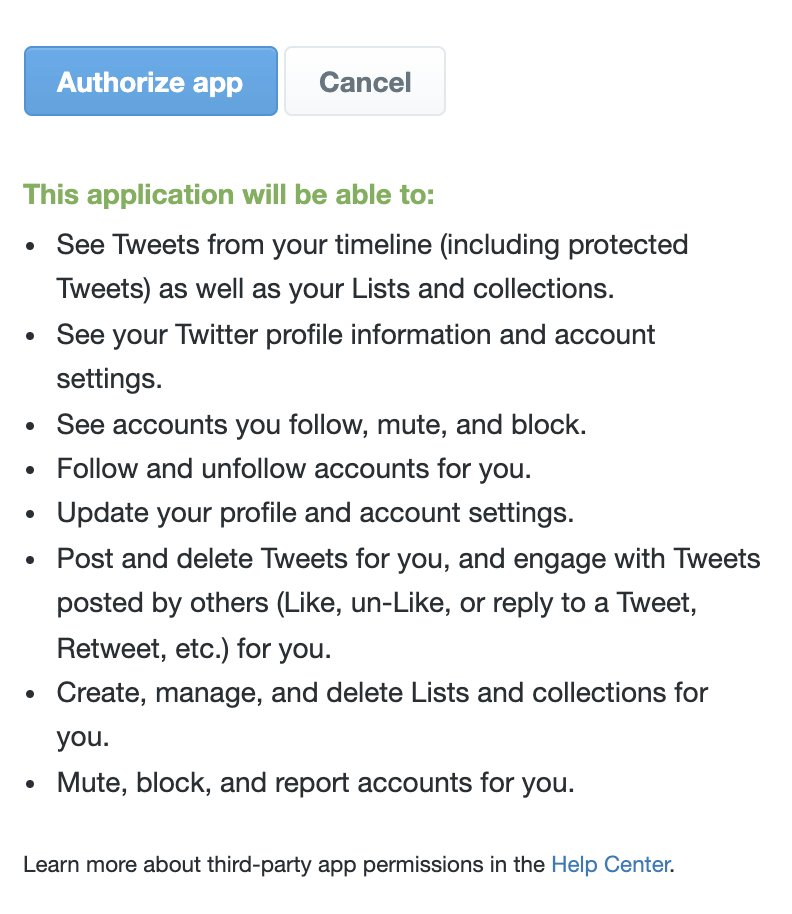Open the Help Center link

[610, 864]
